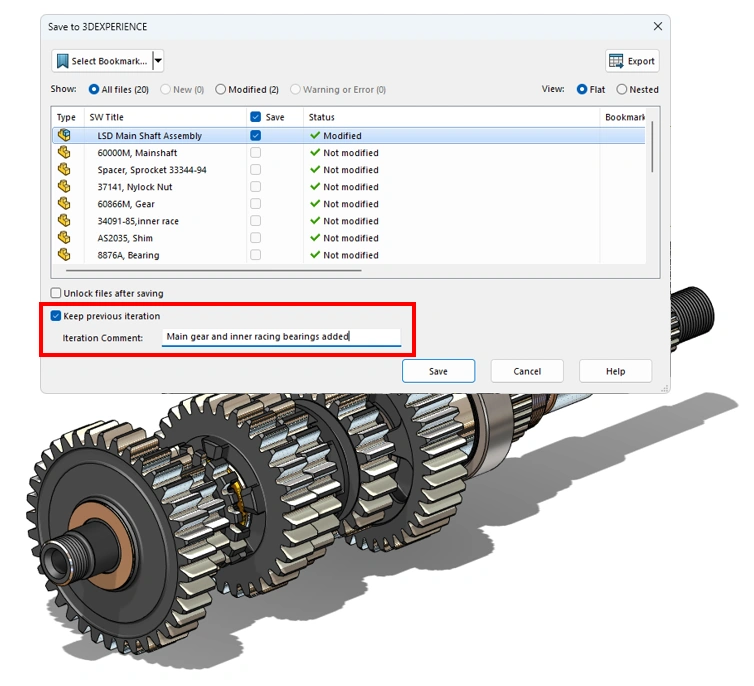Uncheck Save for LSD Main Shaft Assembly
This screenshot has width=754, height=686.
coord(256,136)
